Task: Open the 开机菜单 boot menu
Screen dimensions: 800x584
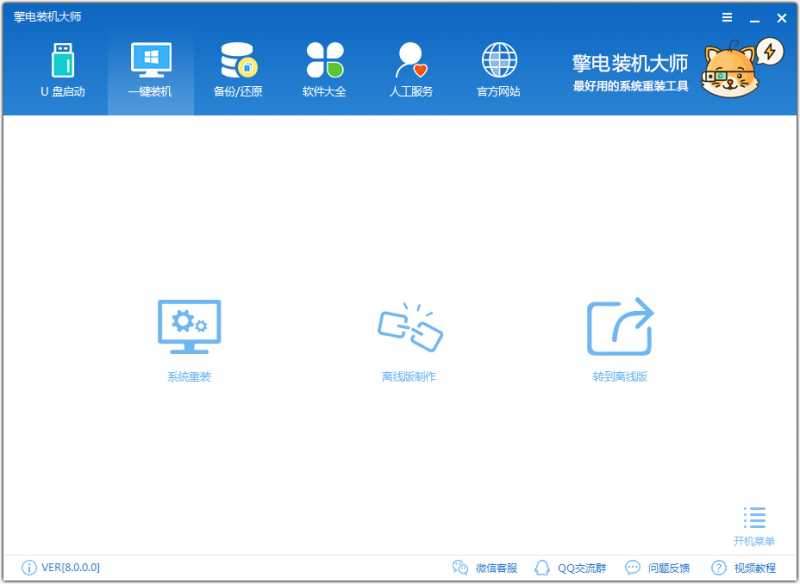Action: click(x=753, y=522)
